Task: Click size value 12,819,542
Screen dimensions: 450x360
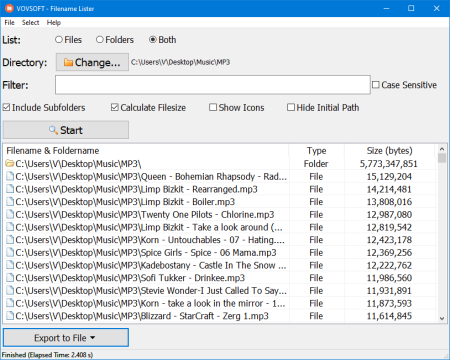Action: (389, 227)
